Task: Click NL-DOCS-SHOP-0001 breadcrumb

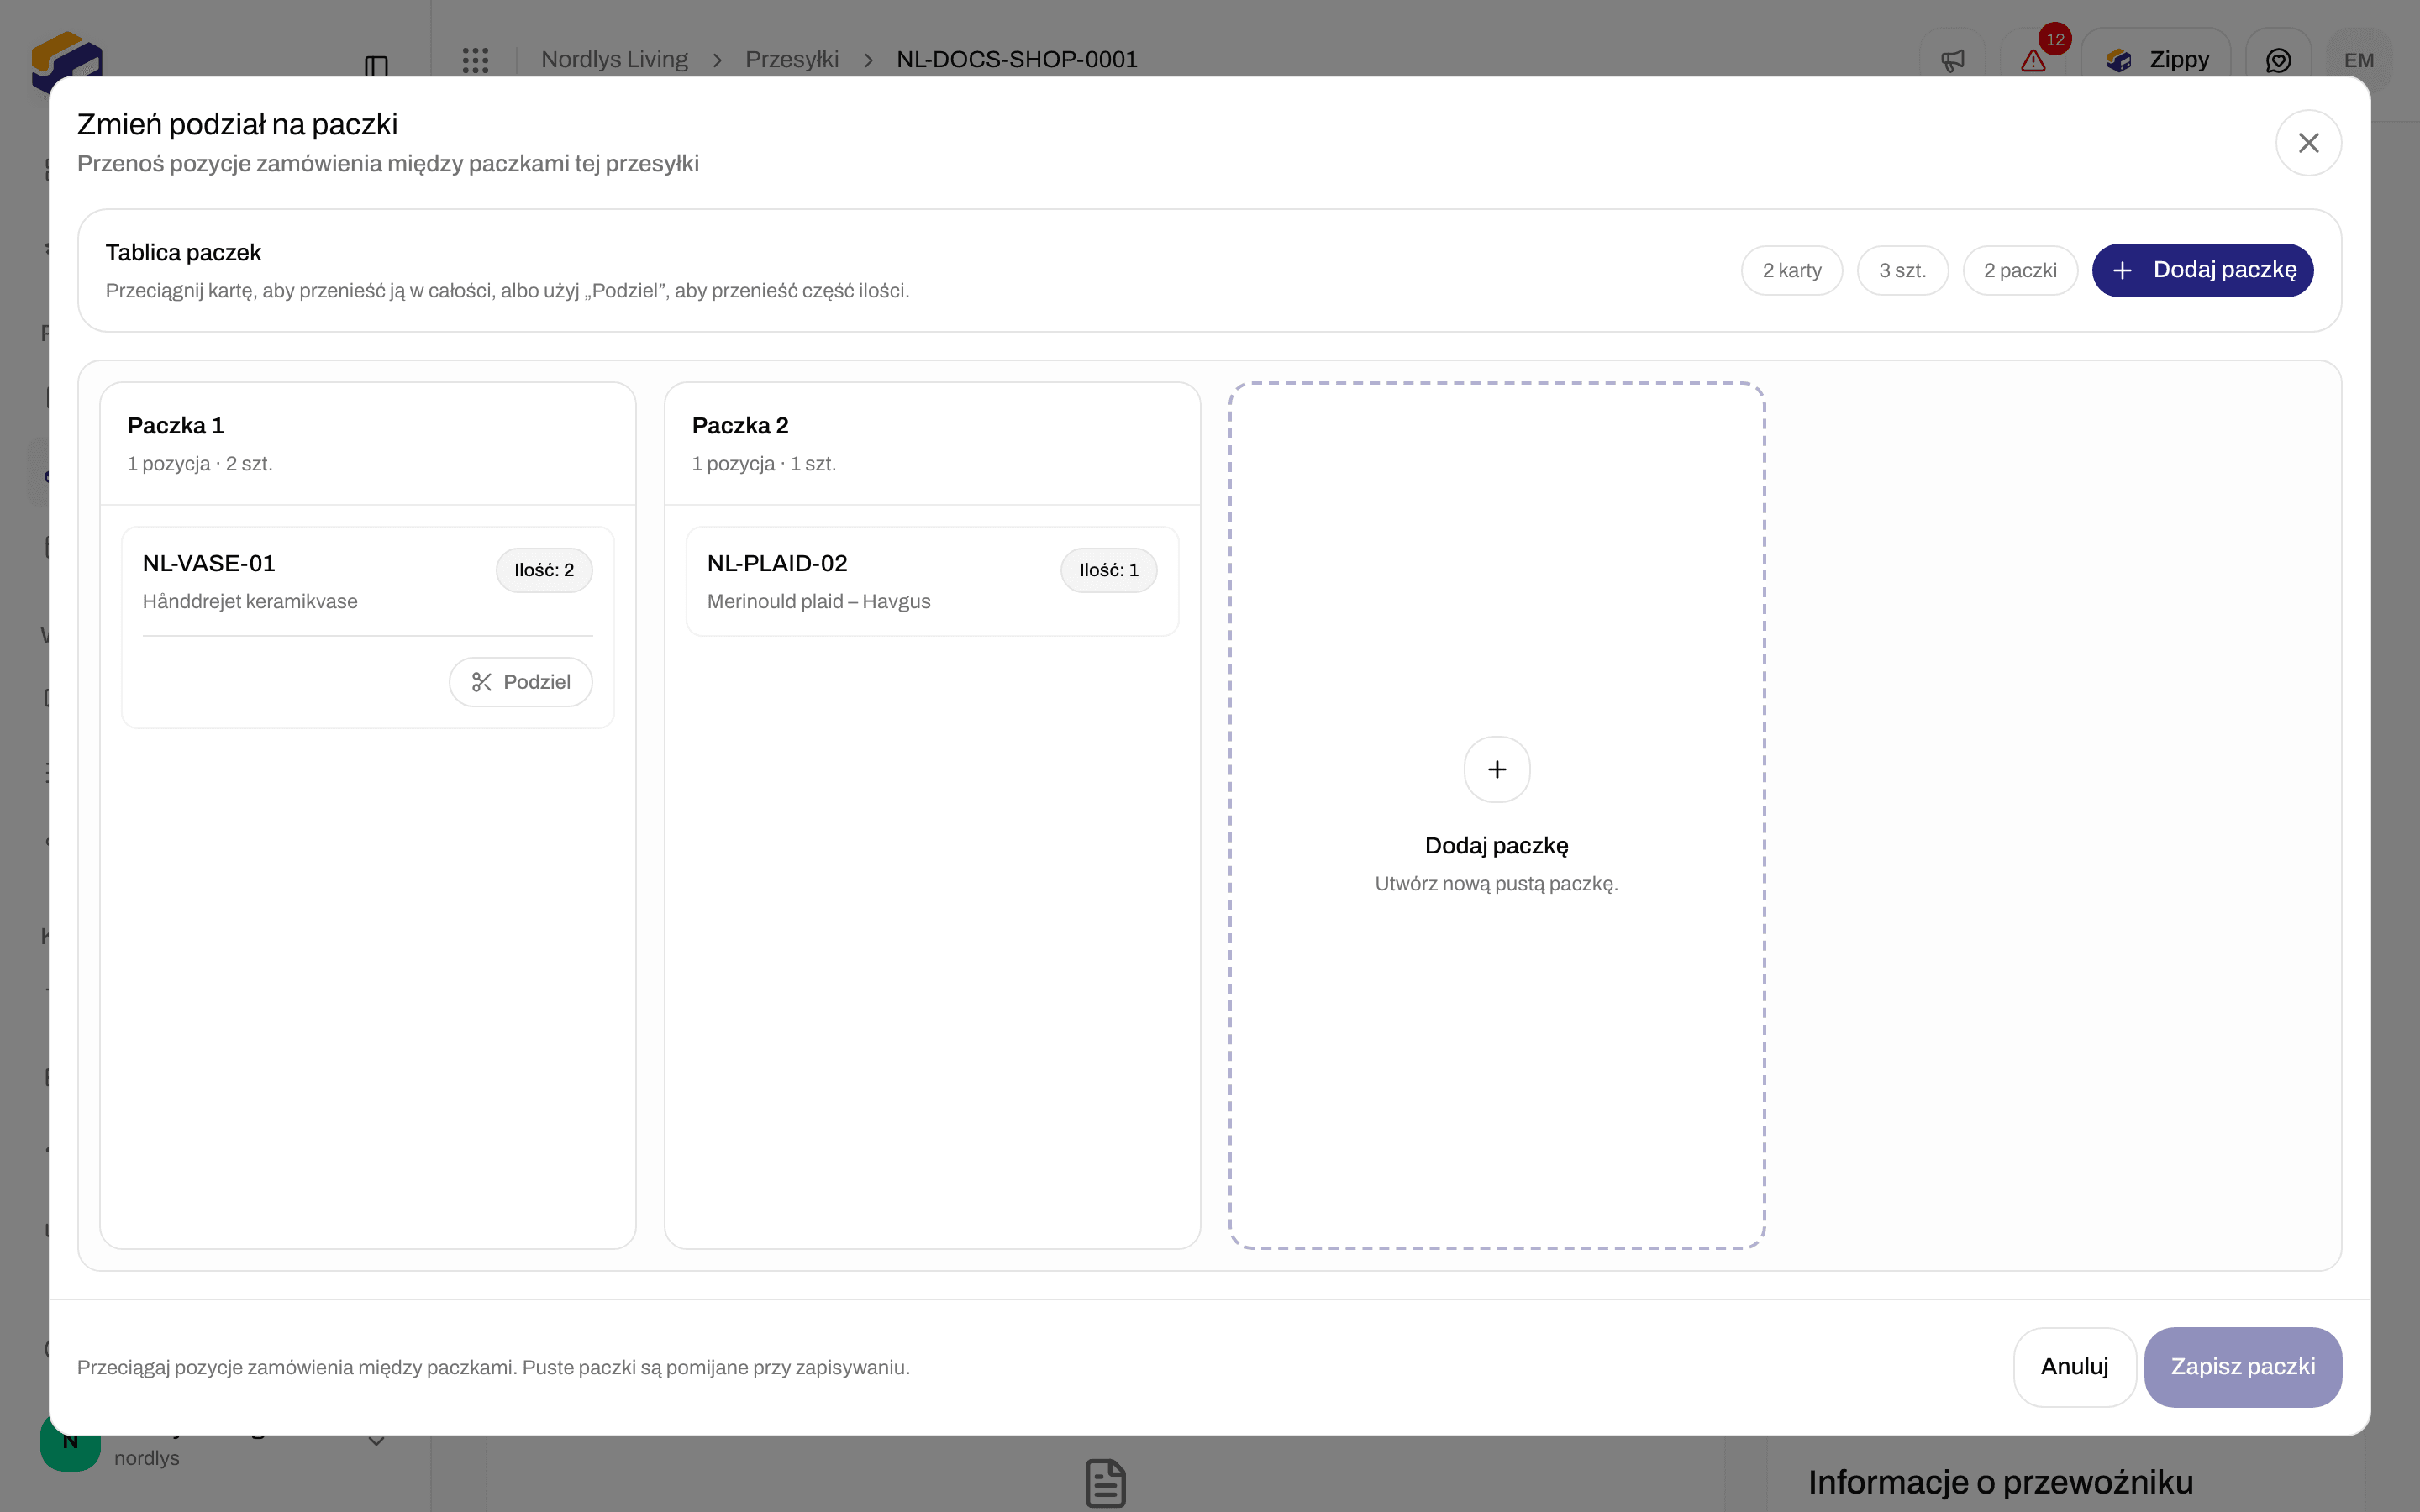Action: [x=1017, y=60]
